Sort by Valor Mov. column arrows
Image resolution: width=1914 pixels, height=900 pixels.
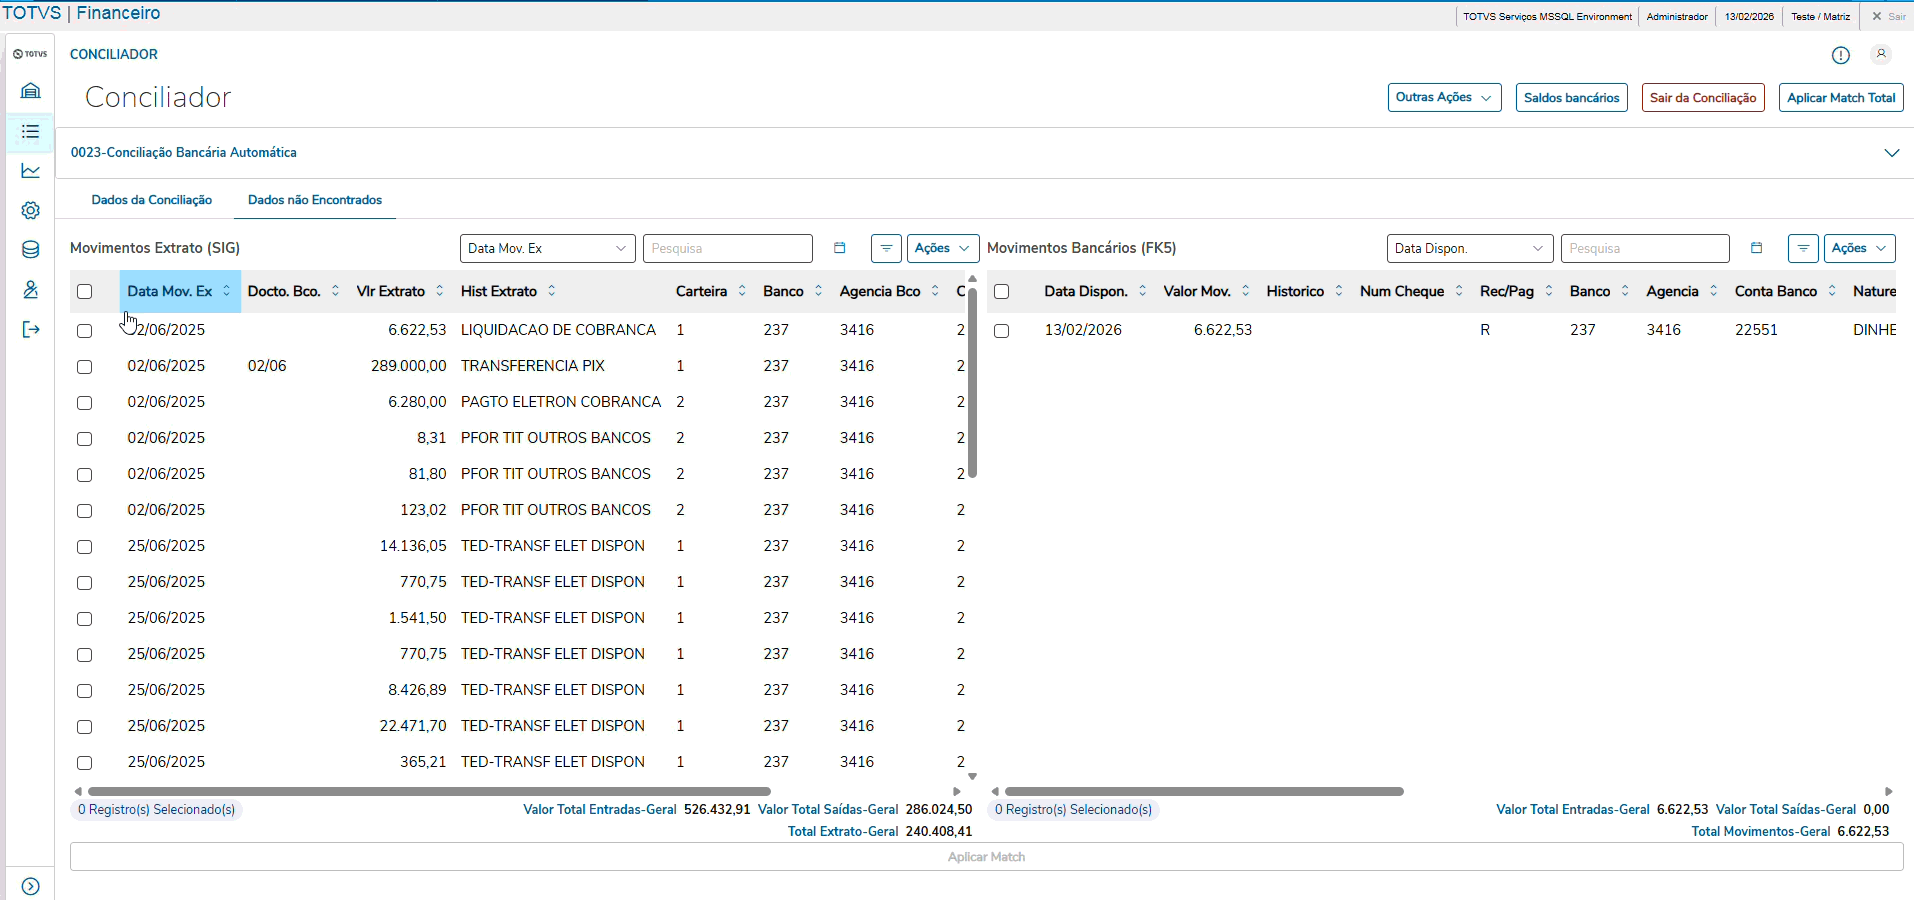click(x=1245, y=291)
